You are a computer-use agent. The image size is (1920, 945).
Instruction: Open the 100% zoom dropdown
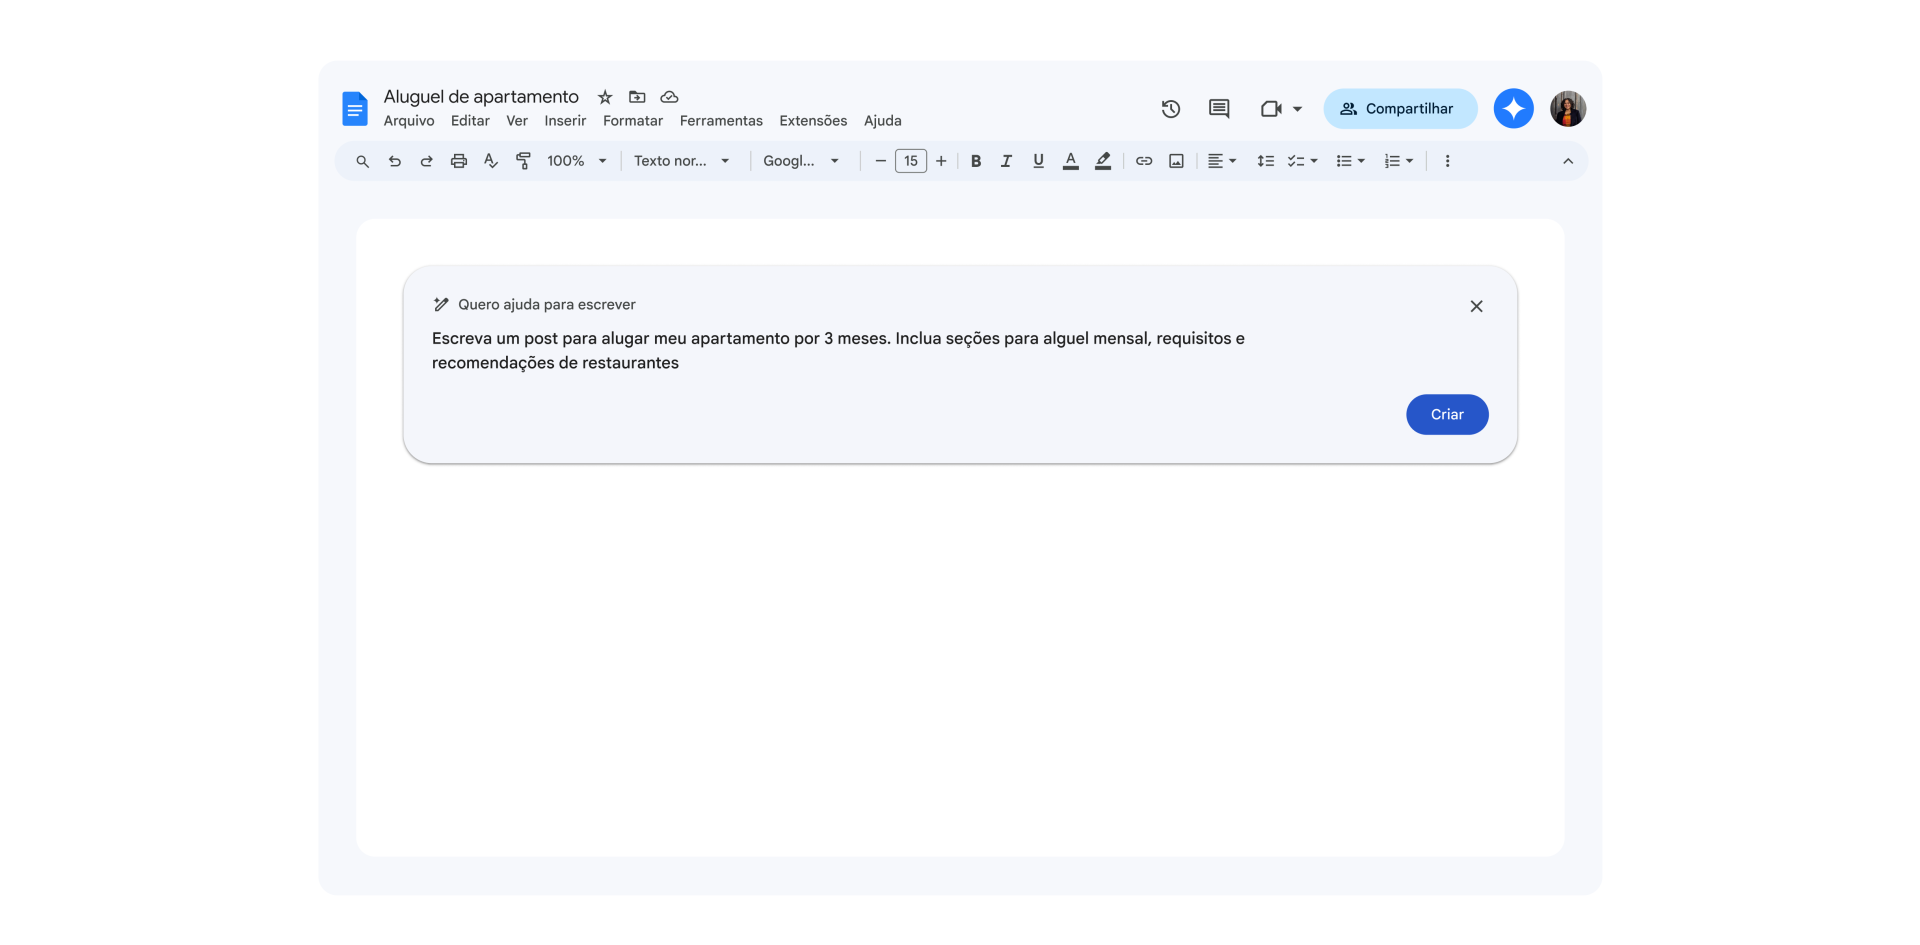(x=577, y=161)
